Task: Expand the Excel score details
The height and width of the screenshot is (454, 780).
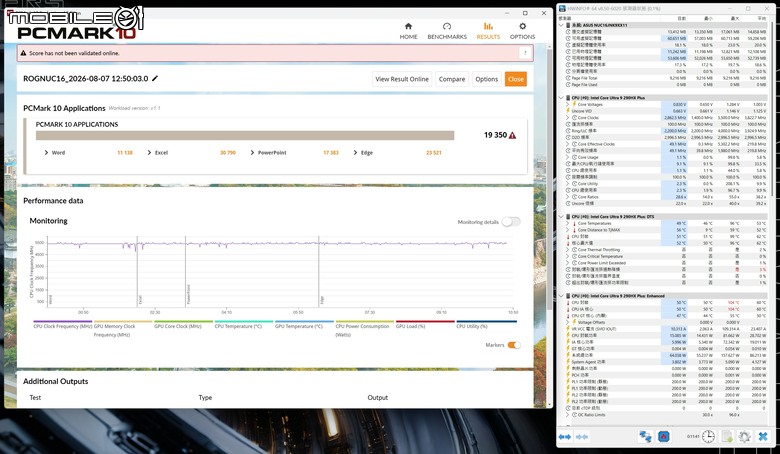Action: [149, 153]
